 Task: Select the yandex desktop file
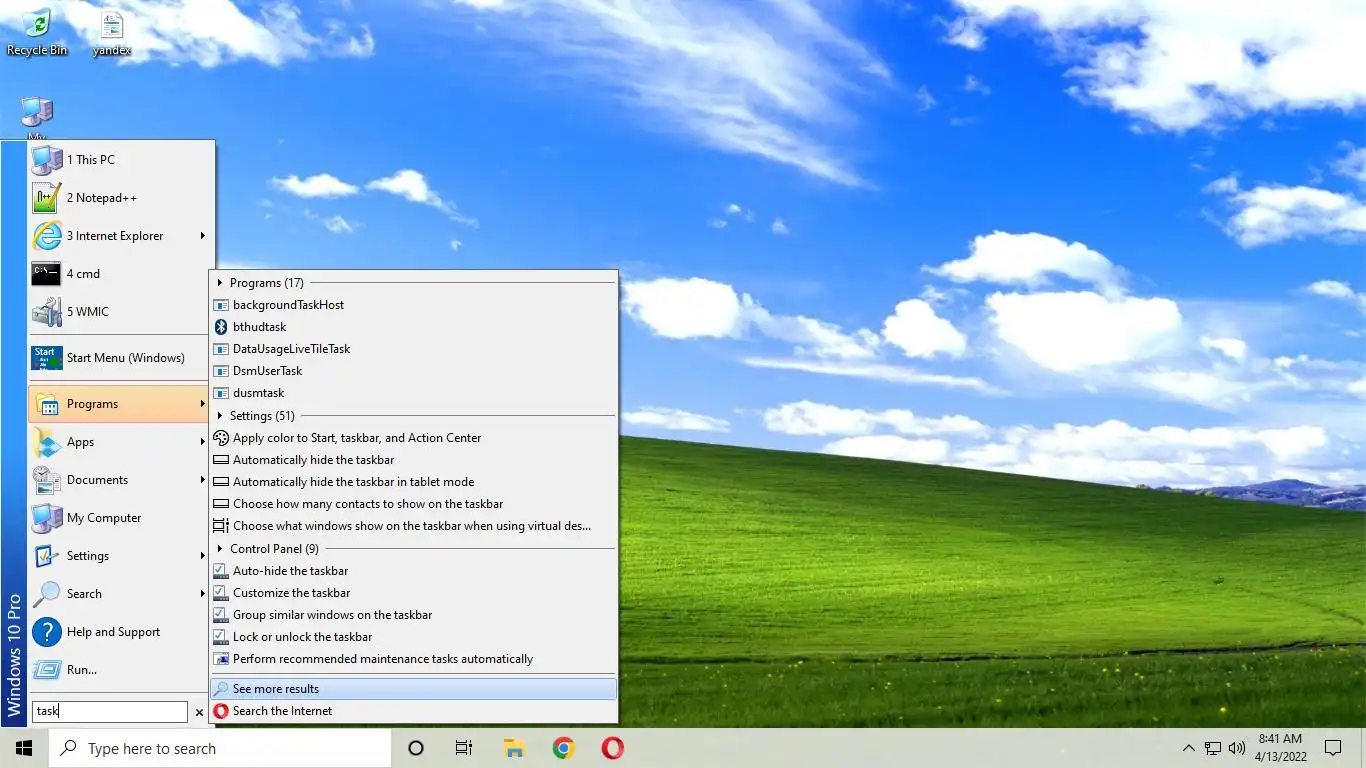point(111,32)
